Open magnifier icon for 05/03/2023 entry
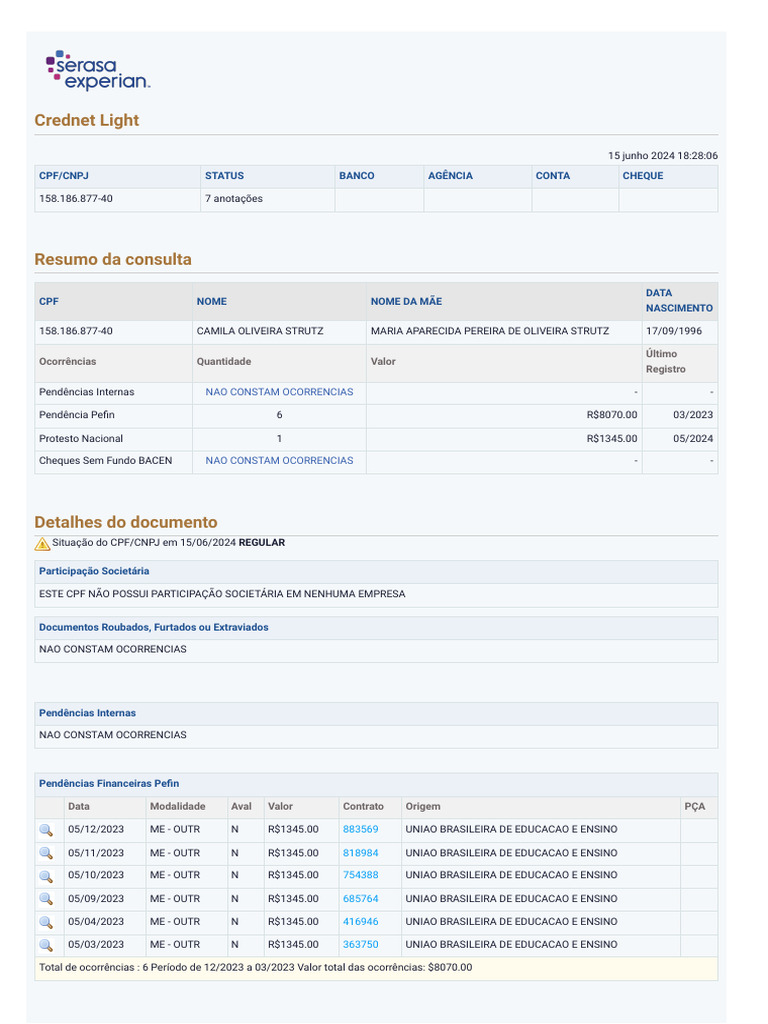Viewport: 768px width, 1024px height. 46,945
